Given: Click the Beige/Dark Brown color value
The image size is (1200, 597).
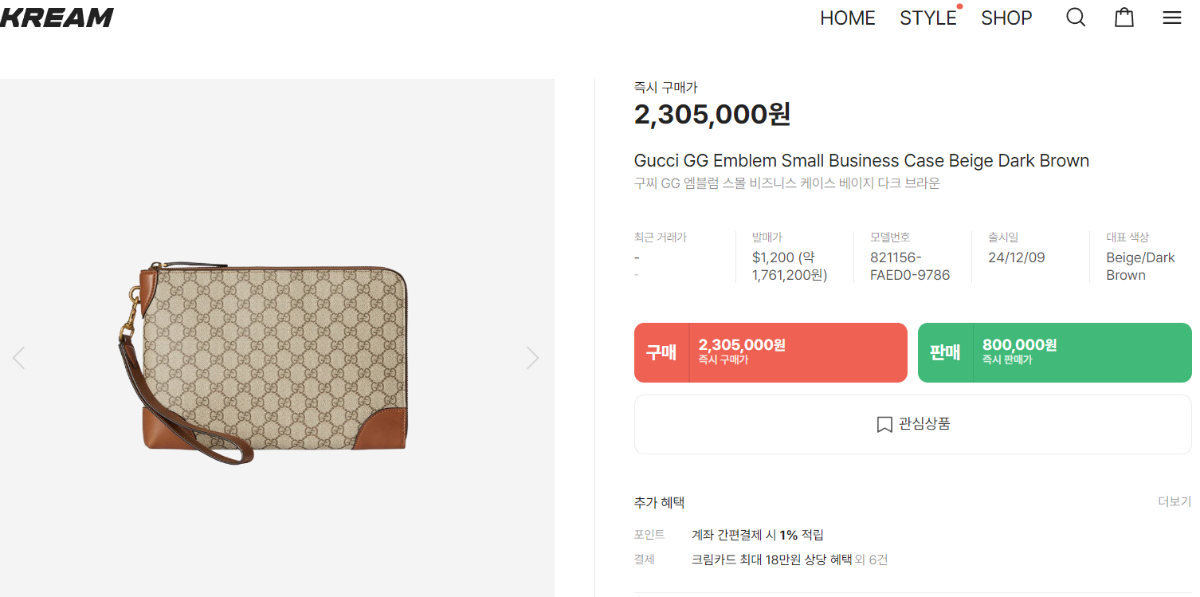Looking at the screenshot, I should tap(1140, 266).
